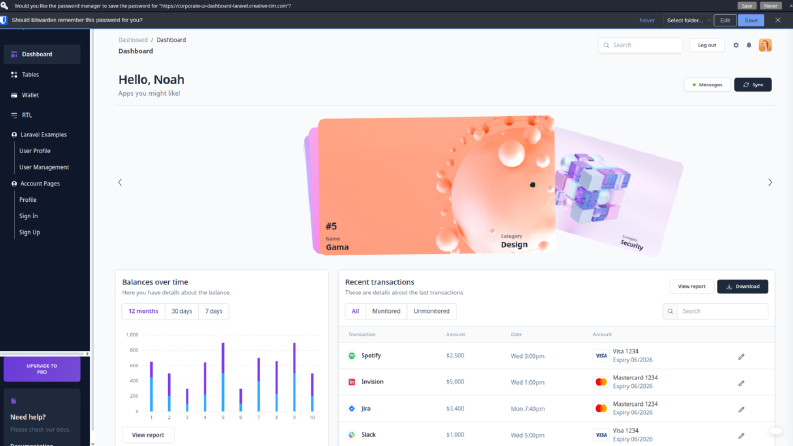The image size is (793, 446).
Task: Click View report under balances chart
Action: click(148, 435)
